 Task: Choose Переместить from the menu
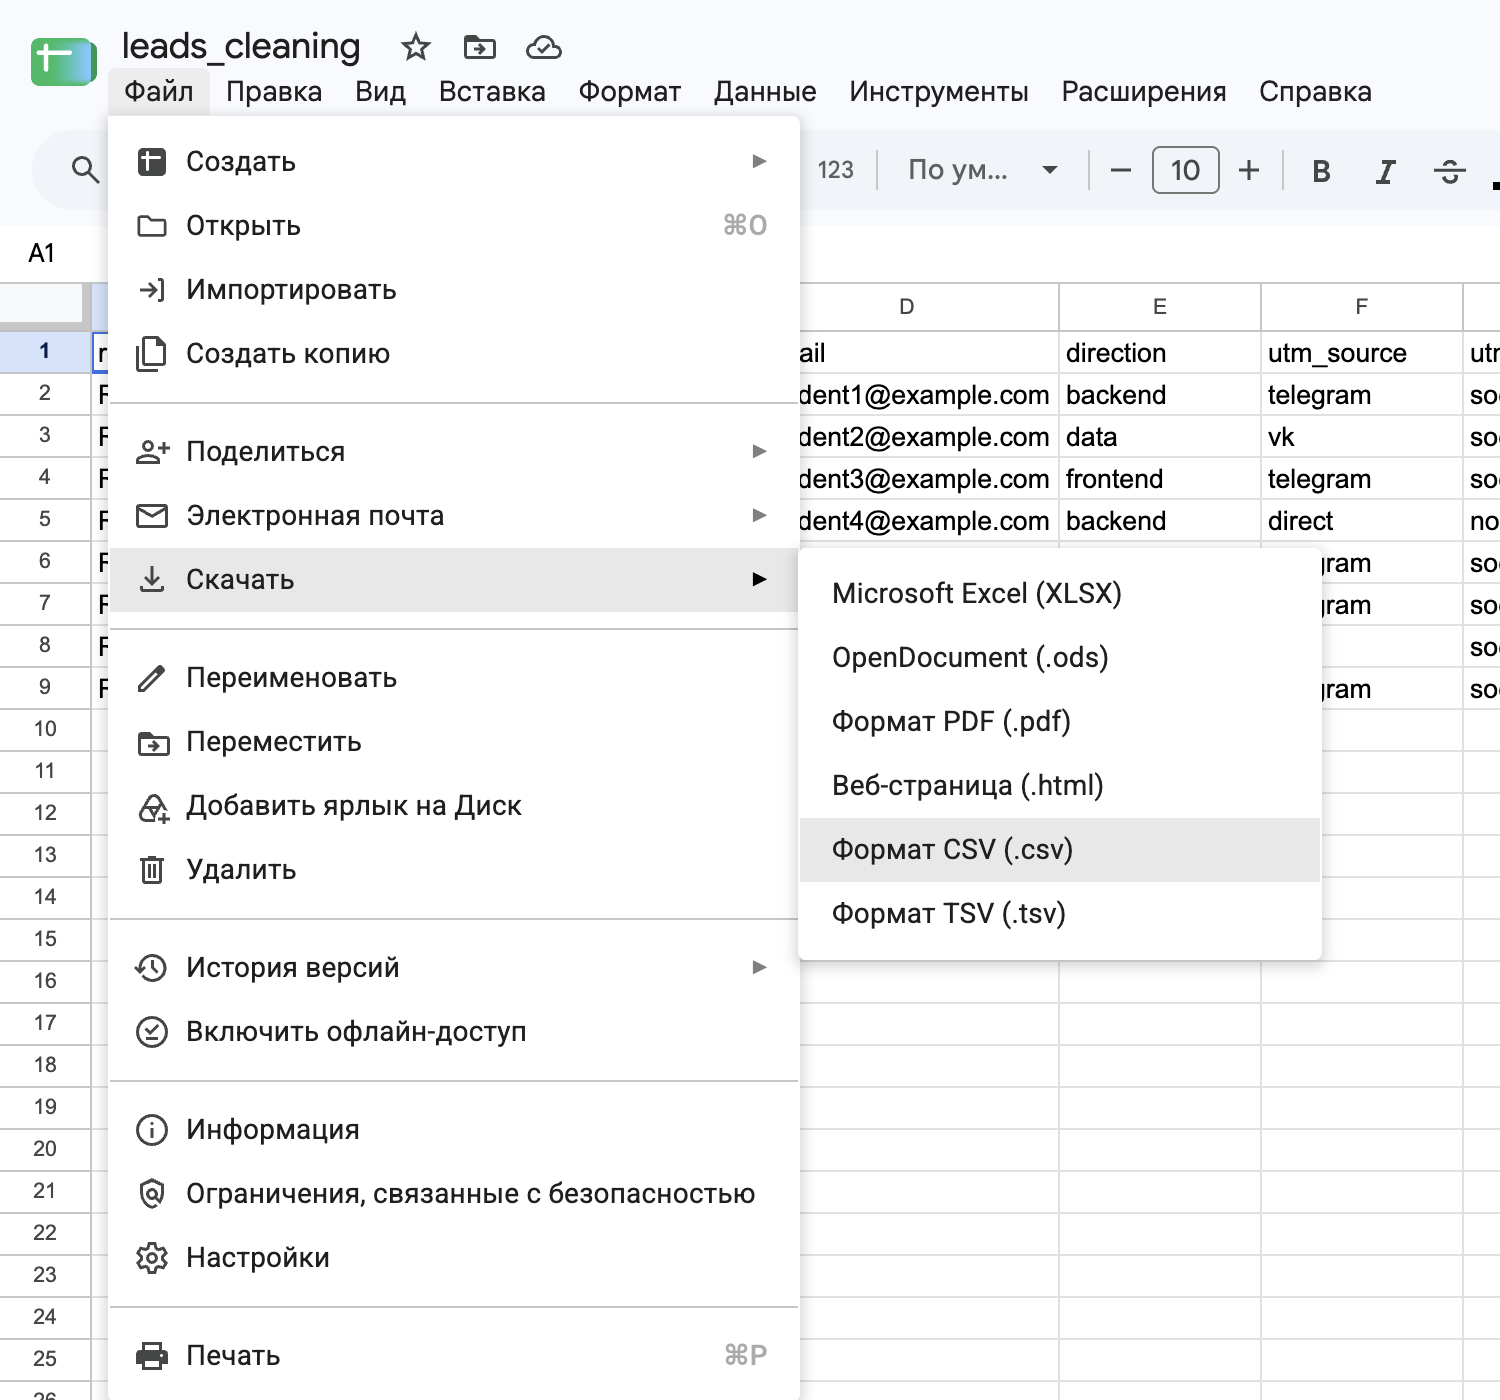click(x=453, y=742)
